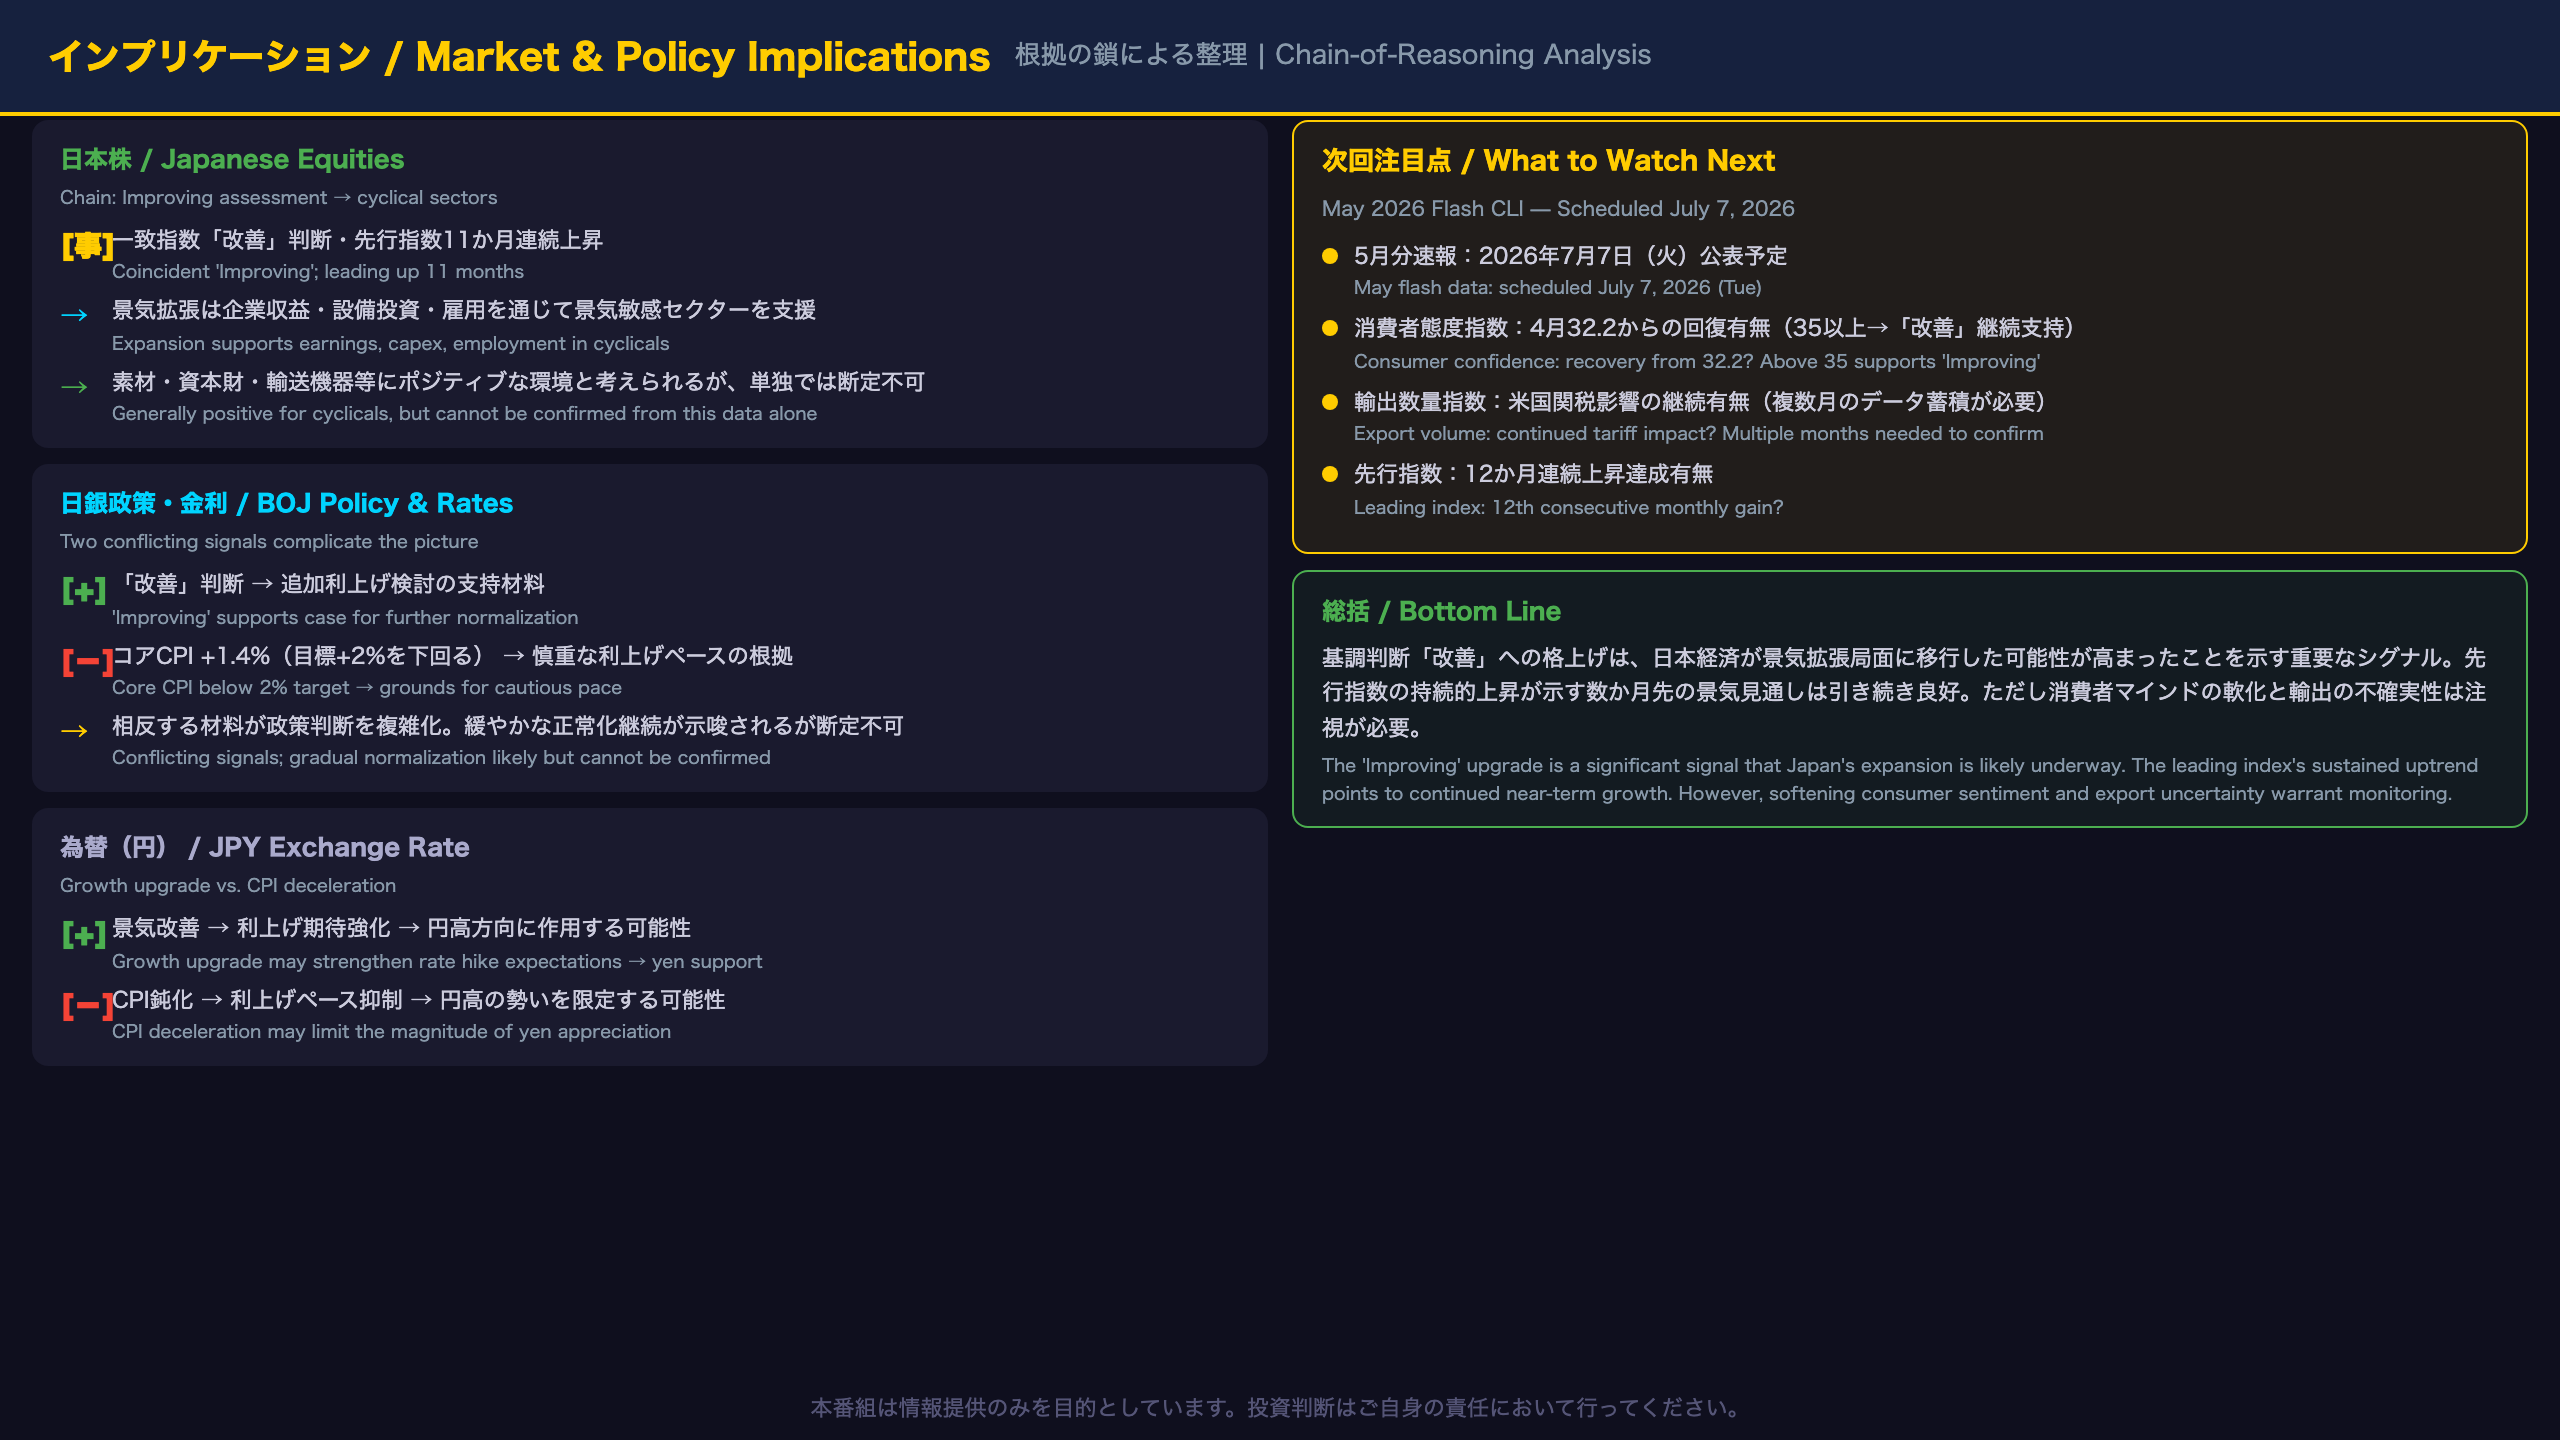Image resolution: width=2560 pixels, height=1440 pixels.
Task: Click the 総括 / Bottom Line heading
Action: tap(1441, 611)
